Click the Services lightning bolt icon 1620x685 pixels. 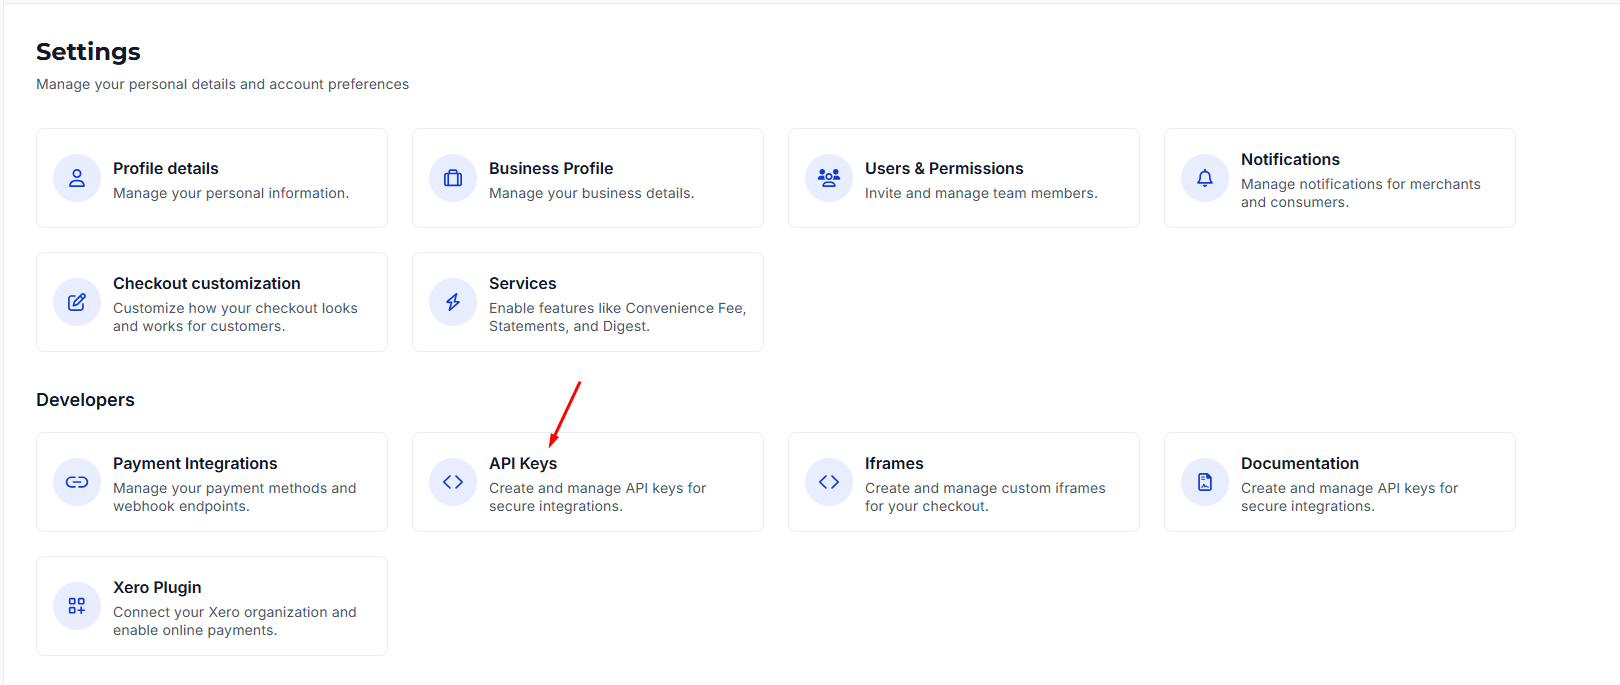tap(453, 302)
